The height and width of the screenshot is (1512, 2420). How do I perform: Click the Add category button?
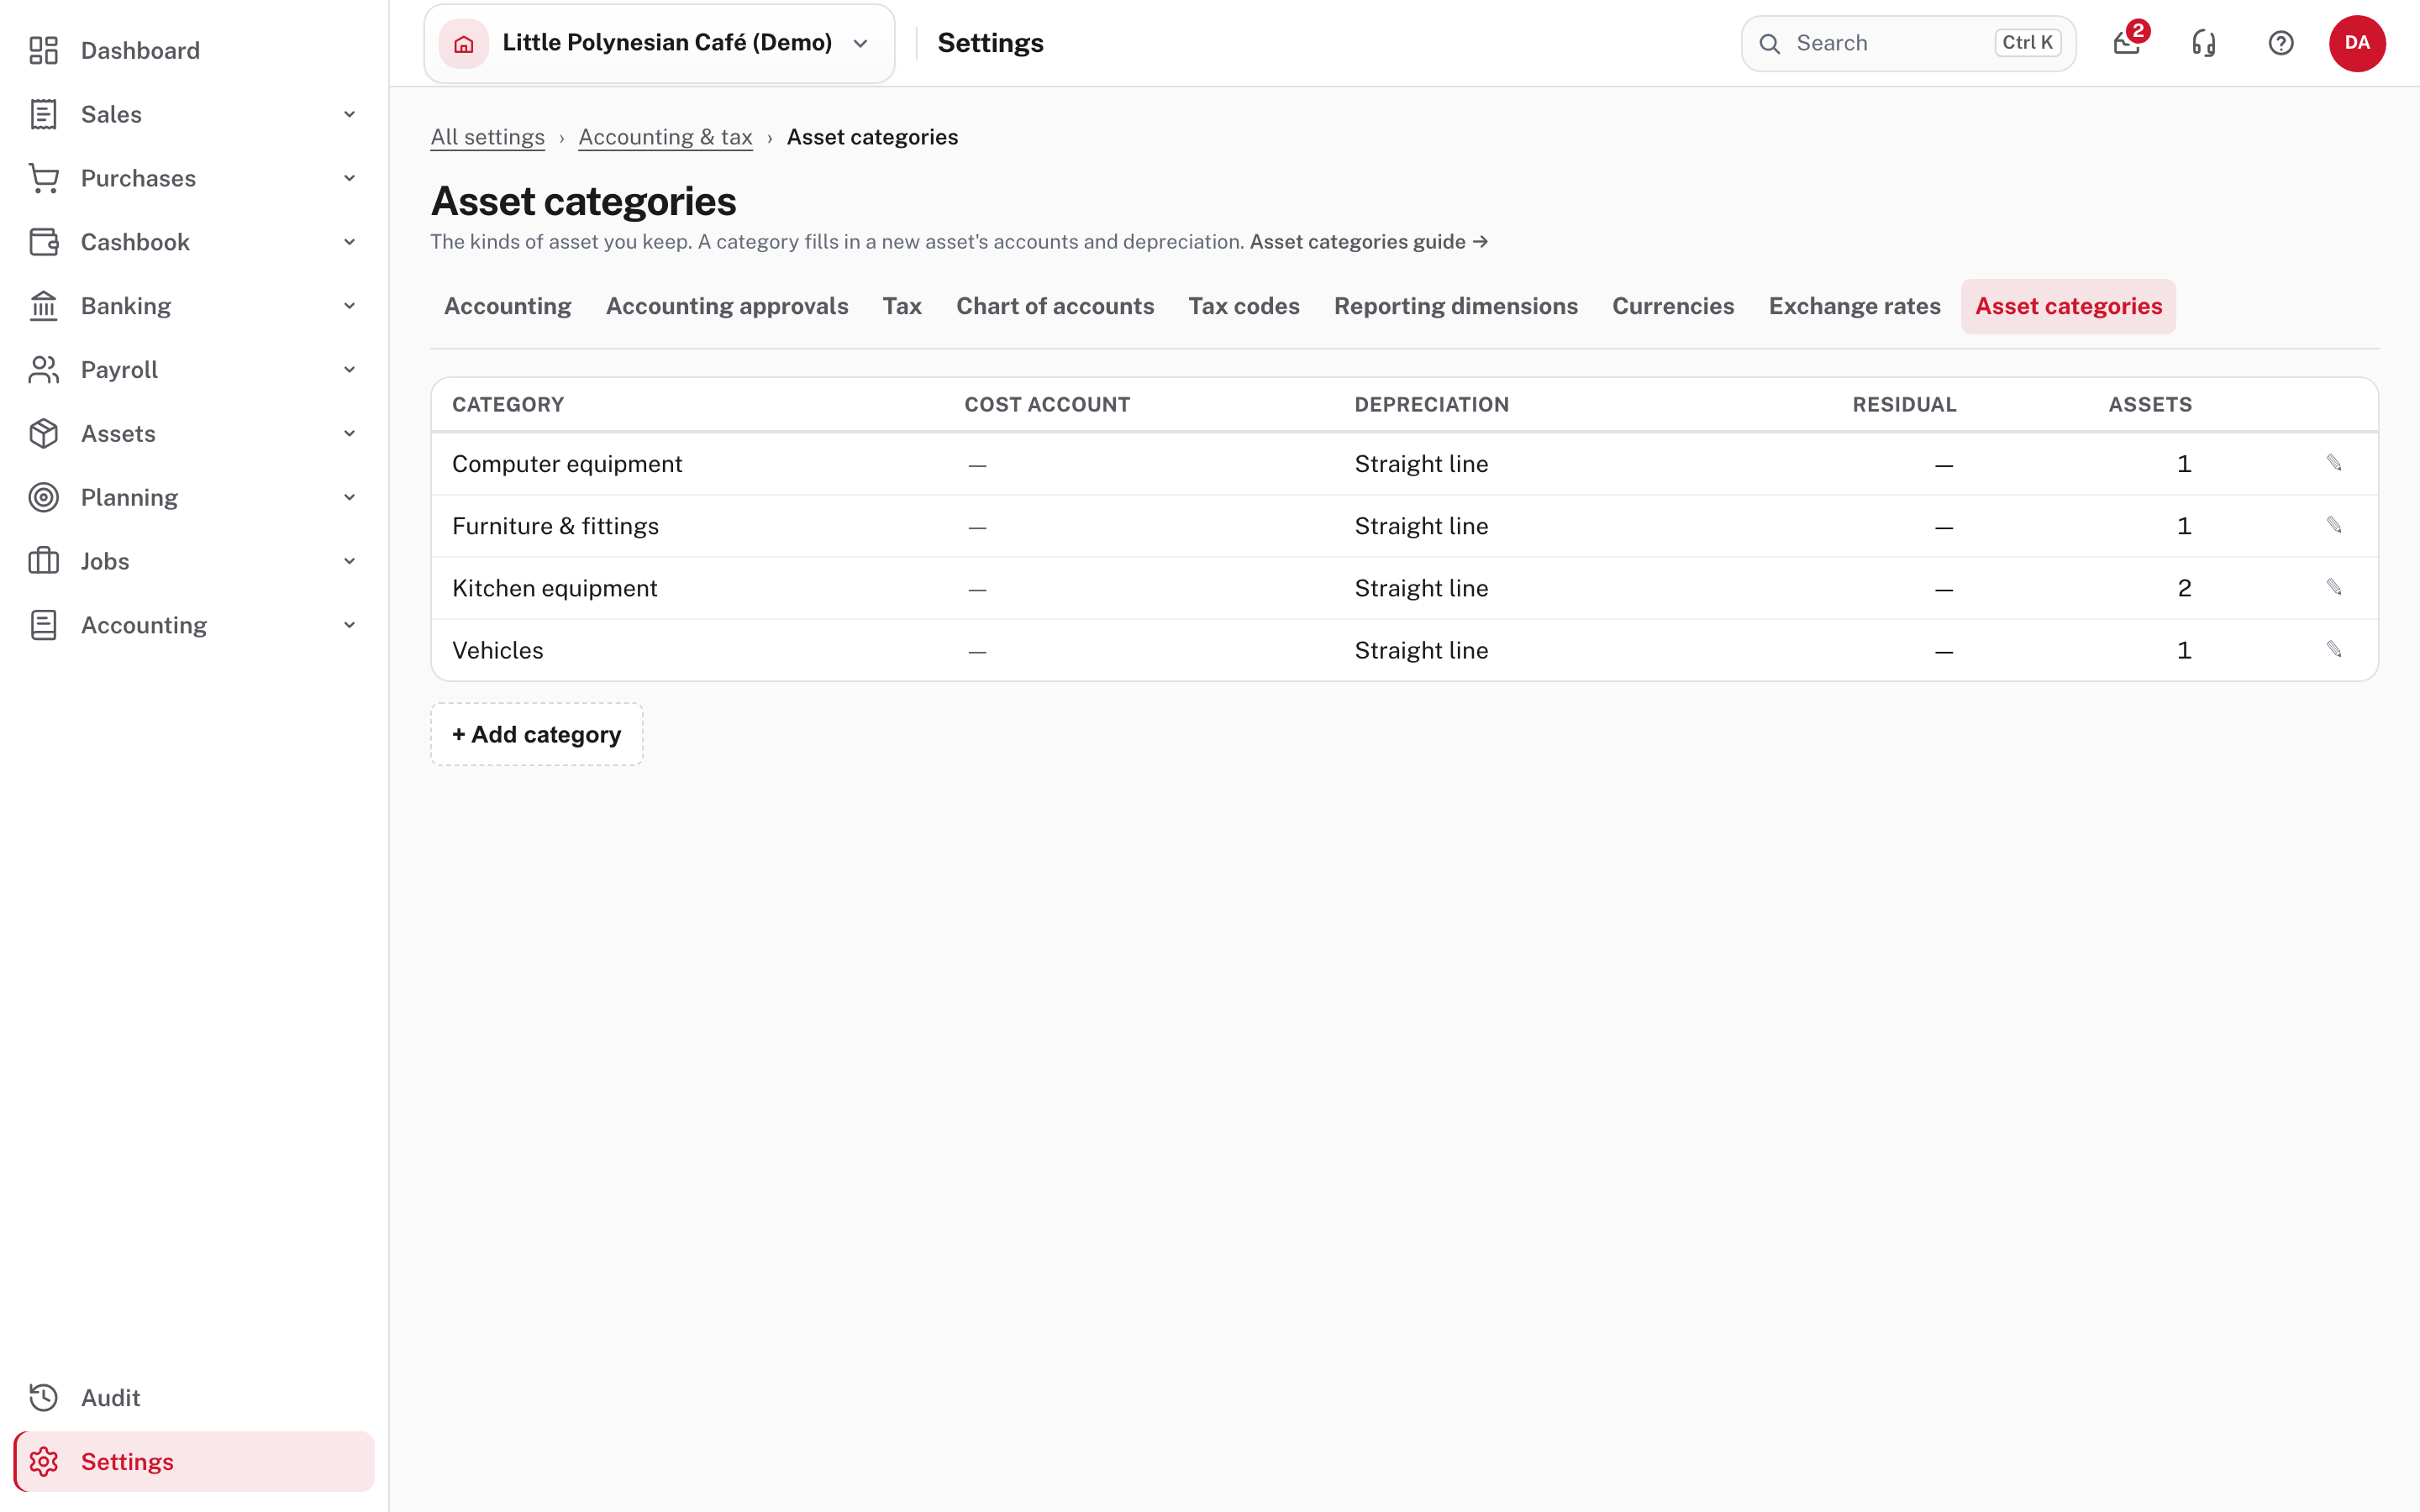pos(537,734)
